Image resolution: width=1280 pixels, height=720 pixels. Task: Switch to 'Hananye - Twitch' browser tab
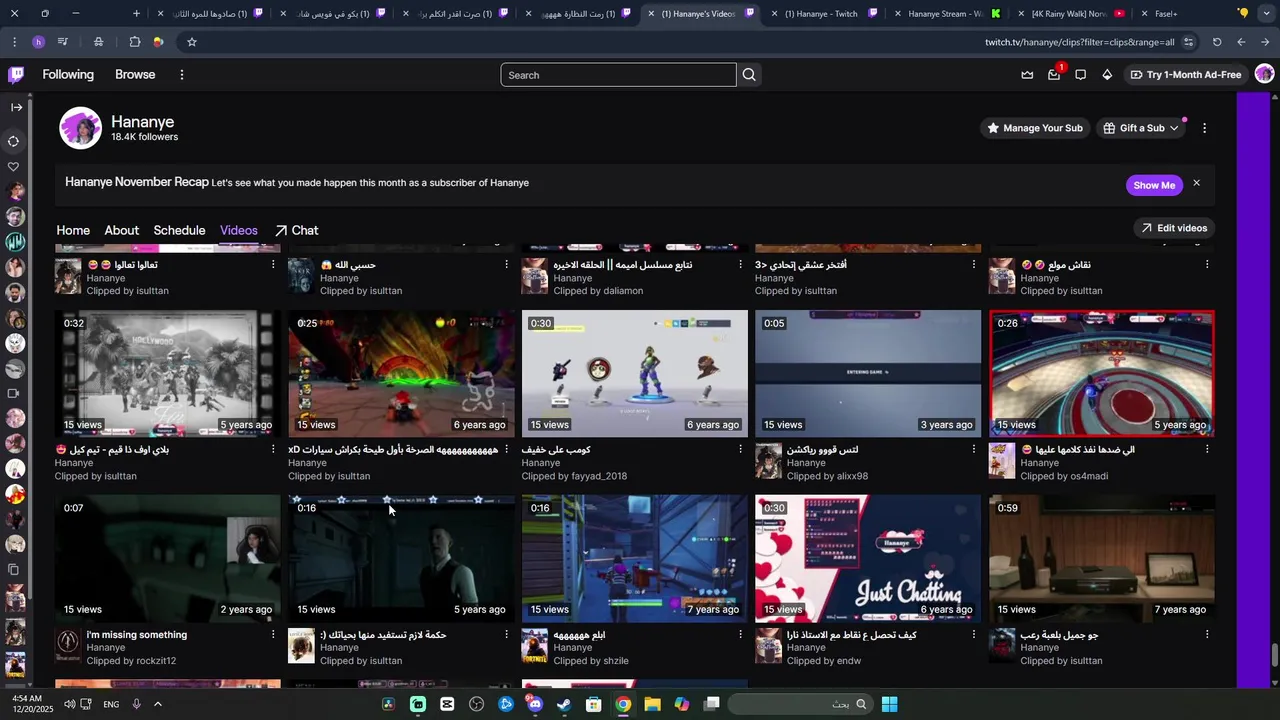coord(822,14)
